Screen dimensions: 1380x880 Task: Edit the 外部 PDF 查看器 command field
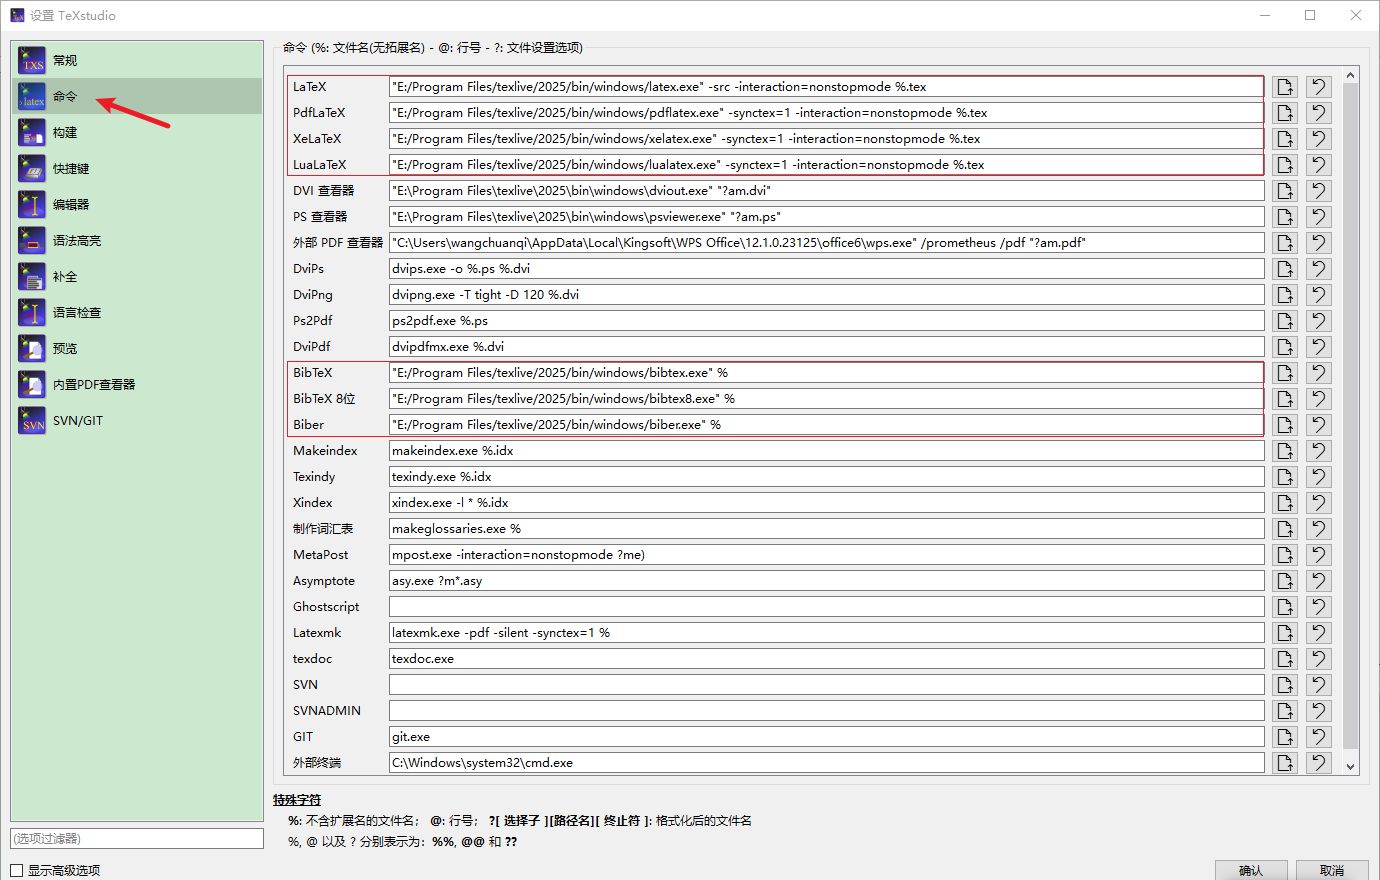point(826,243)
